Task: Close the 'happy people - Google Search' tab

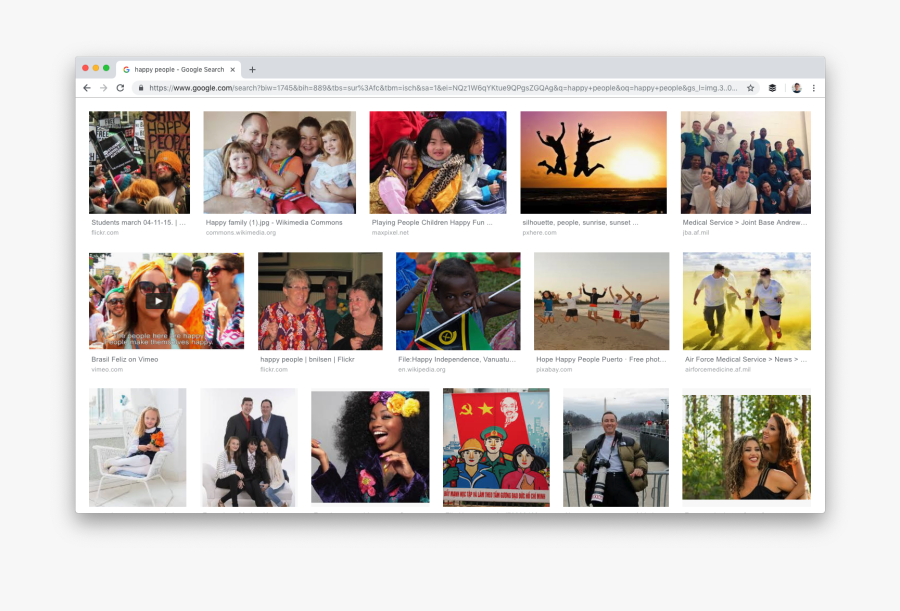Action: tap(233, 70)
